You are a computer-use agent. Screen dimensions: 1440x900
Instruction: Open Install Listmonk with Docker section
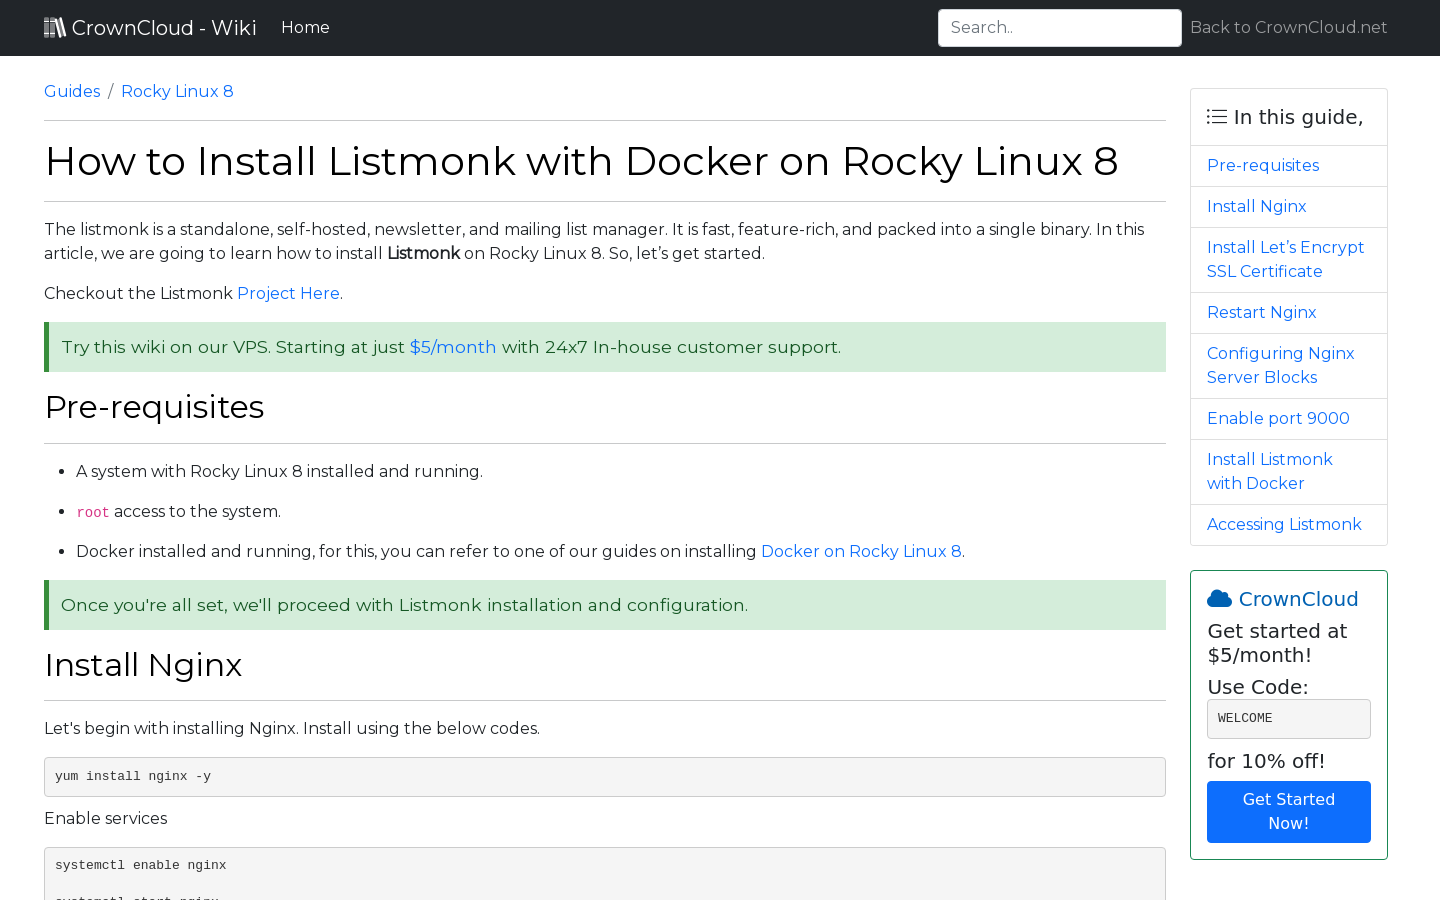coord(1269,471)
